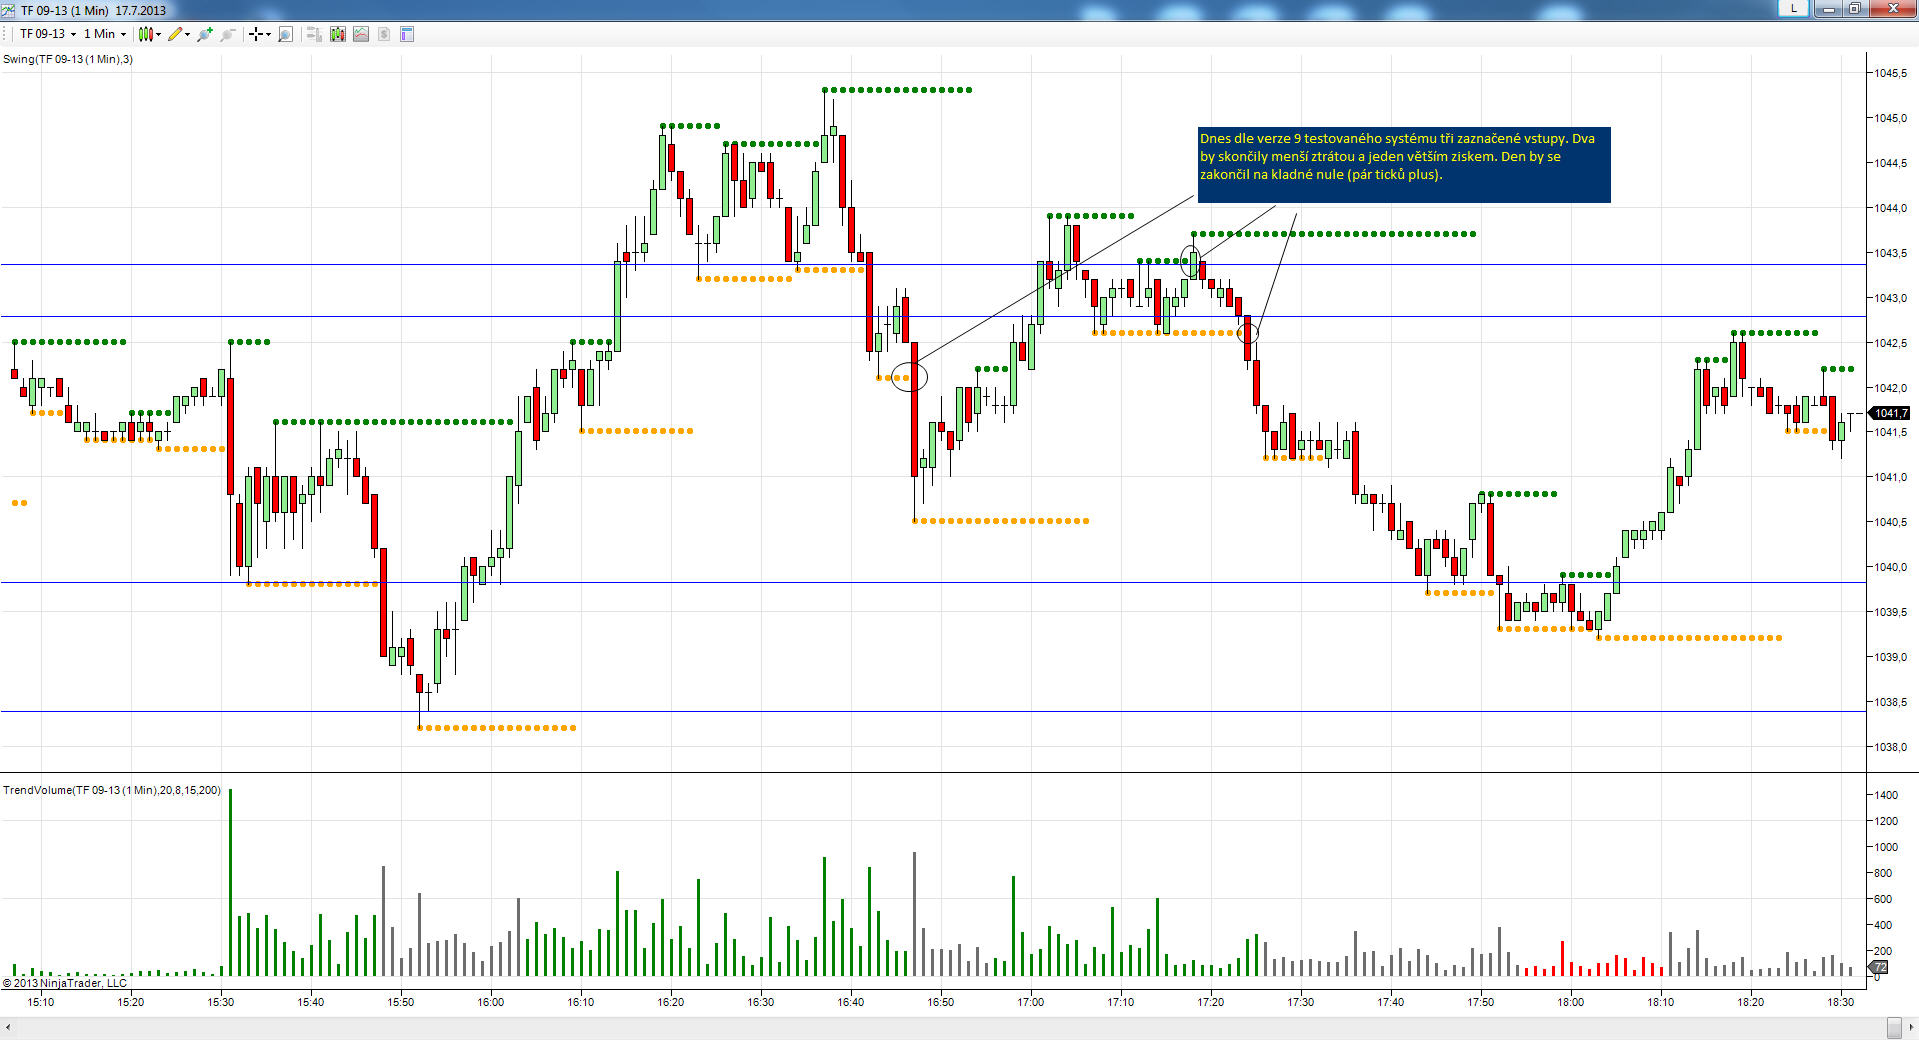Open the chart properties icon
The image size is (1919, 1040).
coord(407,34)
